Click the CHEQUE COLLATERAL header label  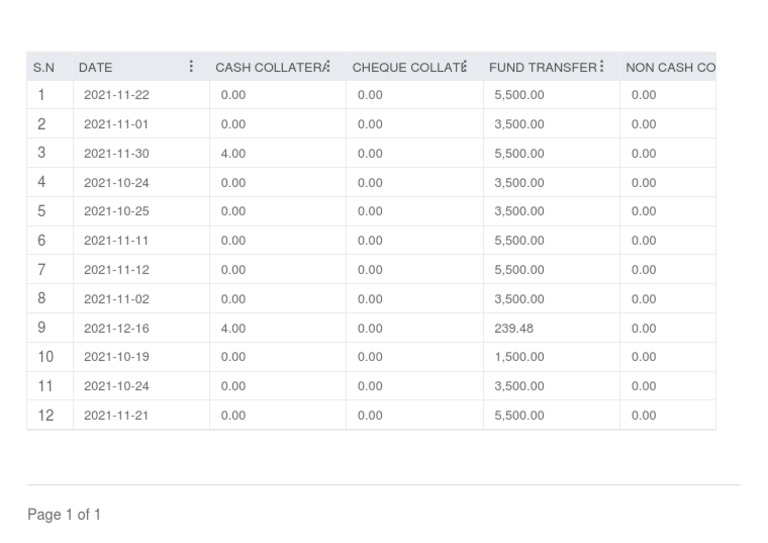(x=405, y=67)
